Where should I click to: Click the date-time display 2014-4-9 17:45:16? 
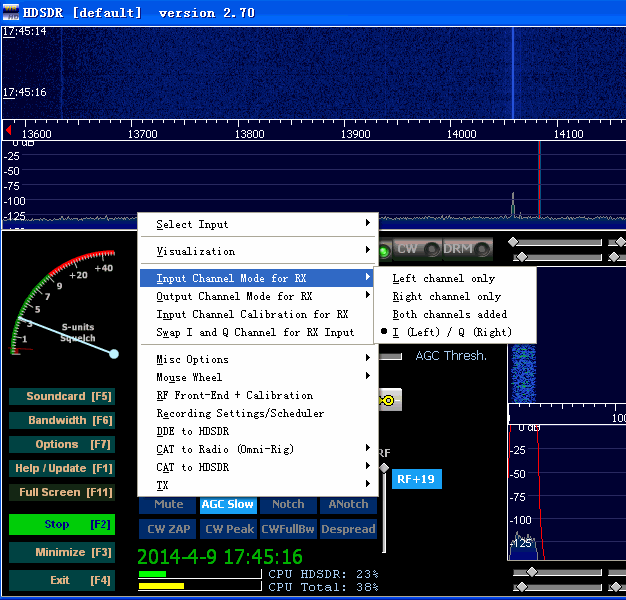(220, 556)
